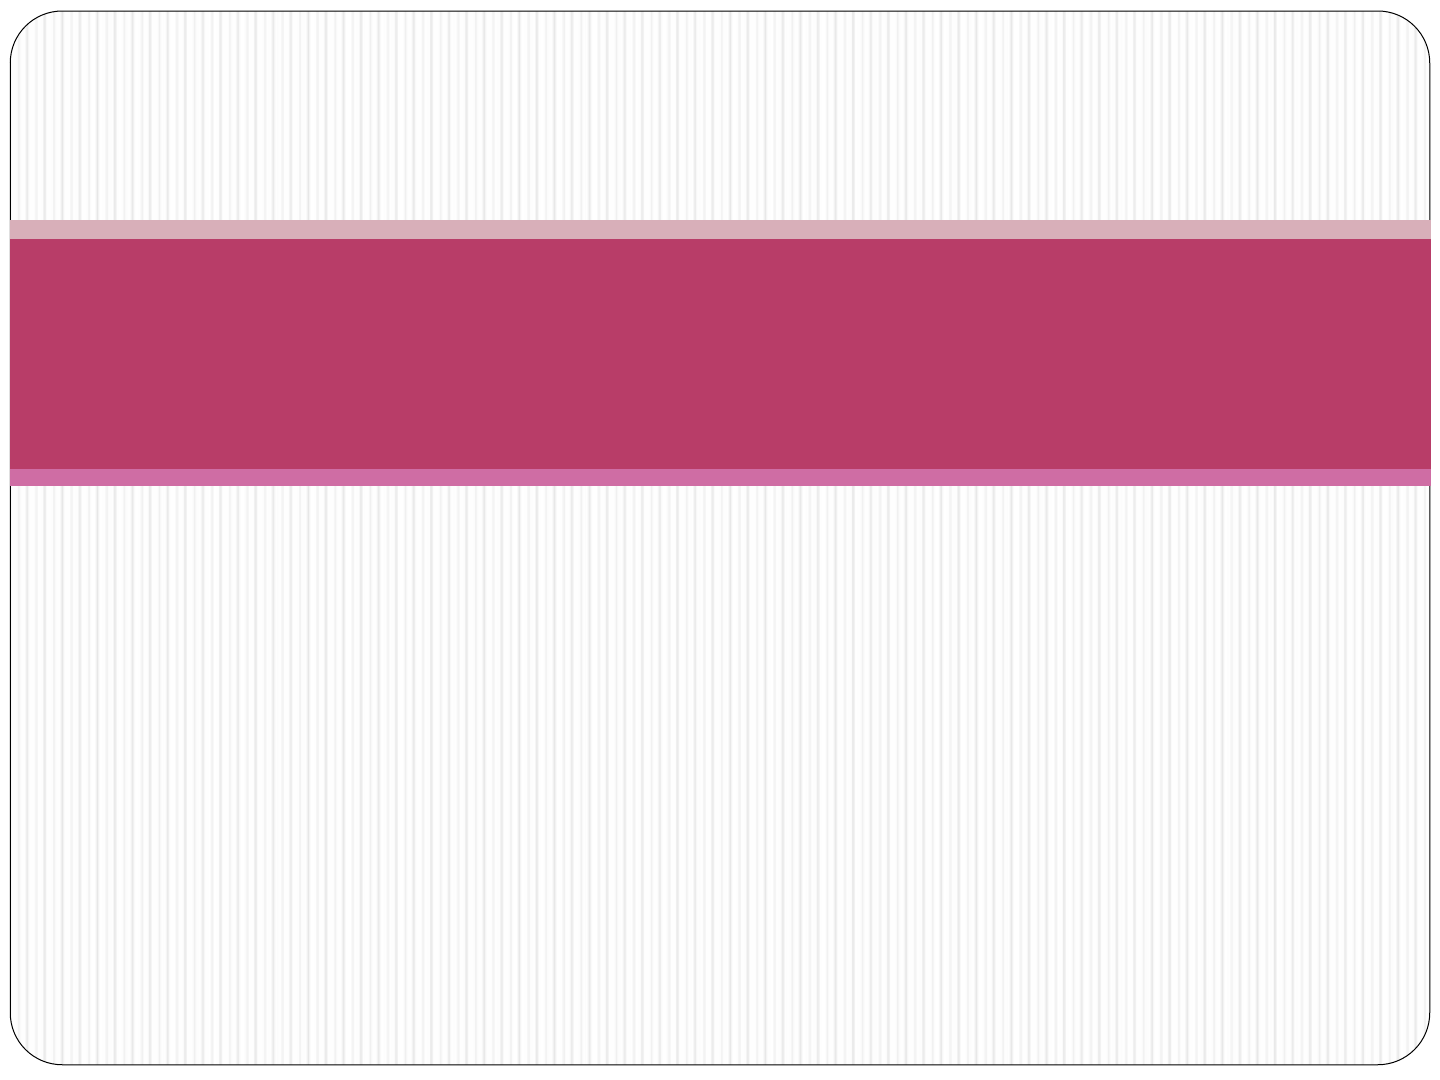The height and width of the screenshot is (1080, 1440).
Task: Click the rounded top-right corner of the slide border
Action: click(x=1413, y=28)
